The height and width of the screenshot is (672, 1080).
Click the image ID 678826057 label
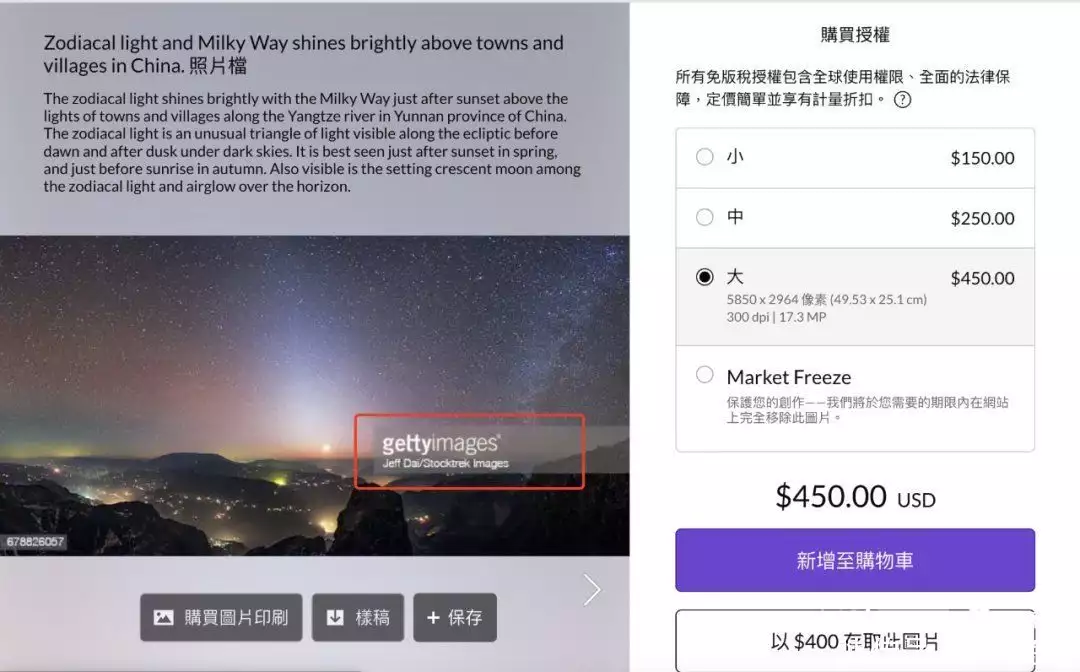point(35,542)
